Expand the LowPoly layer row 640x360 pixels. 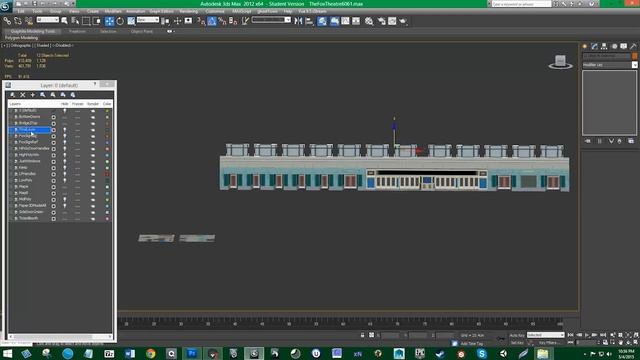[x=12, y=180]
